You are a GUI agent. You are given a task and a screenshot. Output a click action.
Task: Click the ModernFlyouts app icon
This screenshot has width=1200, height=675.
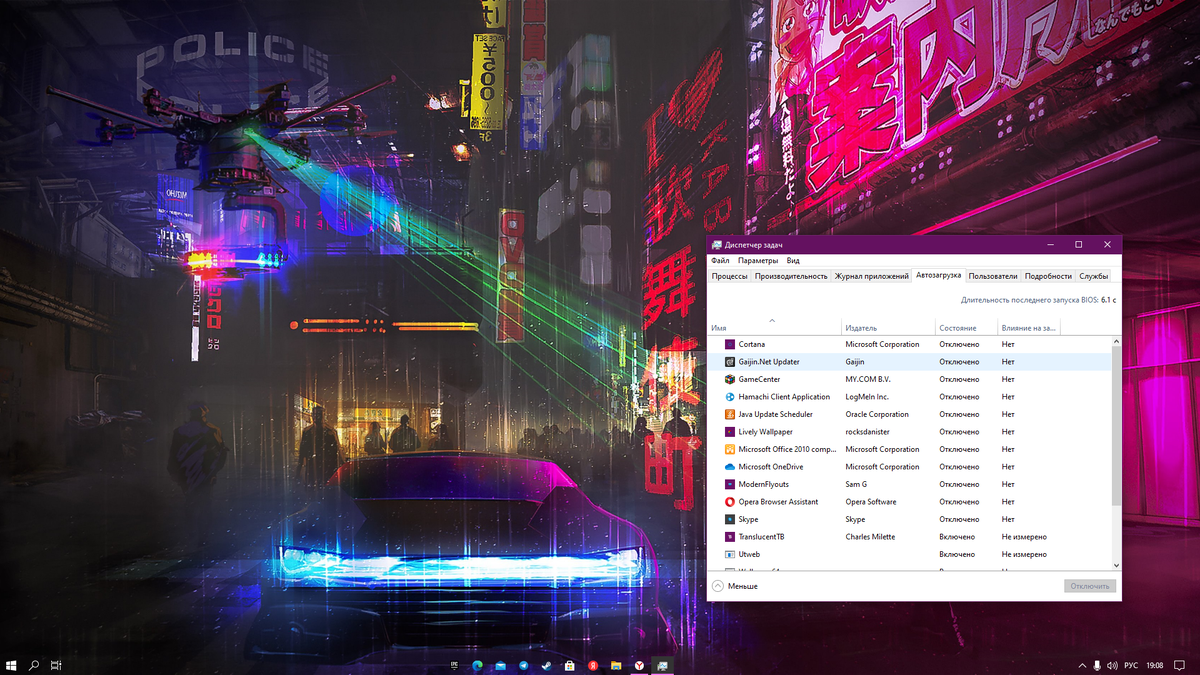click(730, 484)
